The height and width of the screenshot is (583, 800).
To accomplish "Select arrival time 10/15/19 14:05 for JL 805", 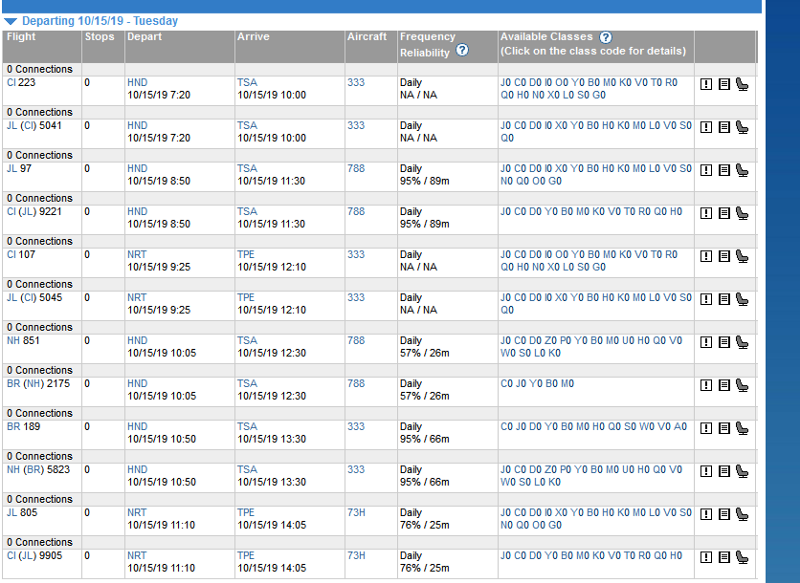I will click(x=271, y=525).
